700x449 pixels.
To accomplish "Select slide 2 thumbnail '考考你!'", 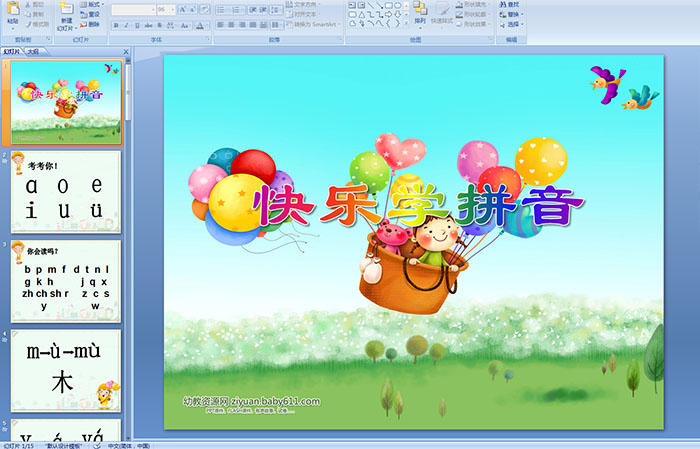I will 66,192.
